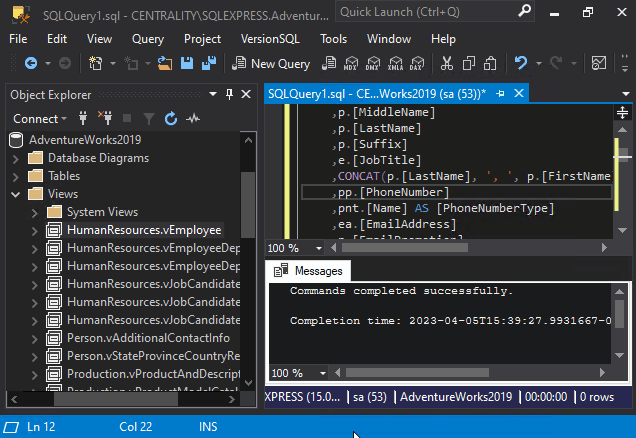Open the Activity Monitor toolbar icon
This screenshot has width=636, height=438.
point(599,63)
